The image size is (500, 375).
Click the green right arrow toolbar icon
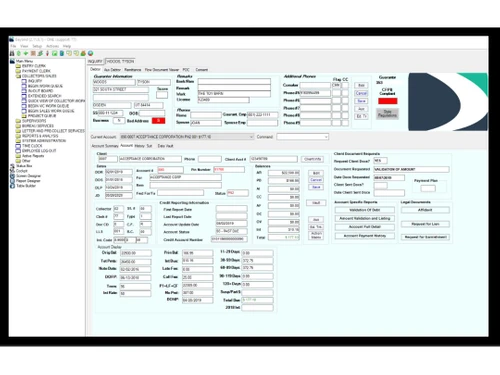click(x=26, y=53)
